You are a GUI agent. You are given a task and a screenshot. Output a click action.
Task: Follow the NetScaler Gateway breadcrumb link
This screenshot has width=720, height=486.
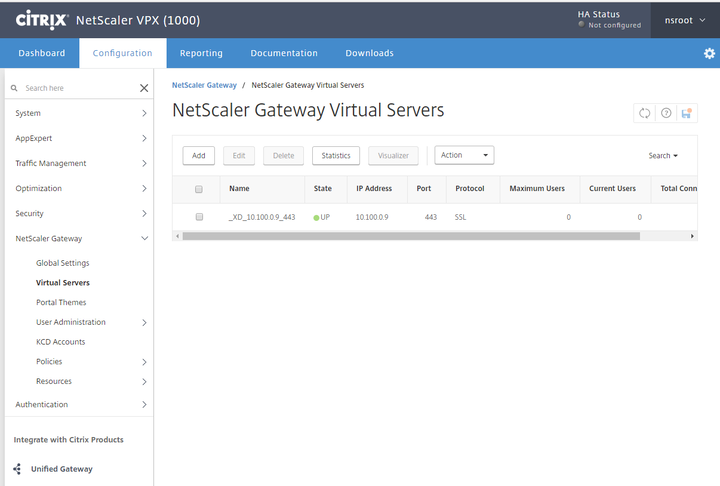click(204, 85)
